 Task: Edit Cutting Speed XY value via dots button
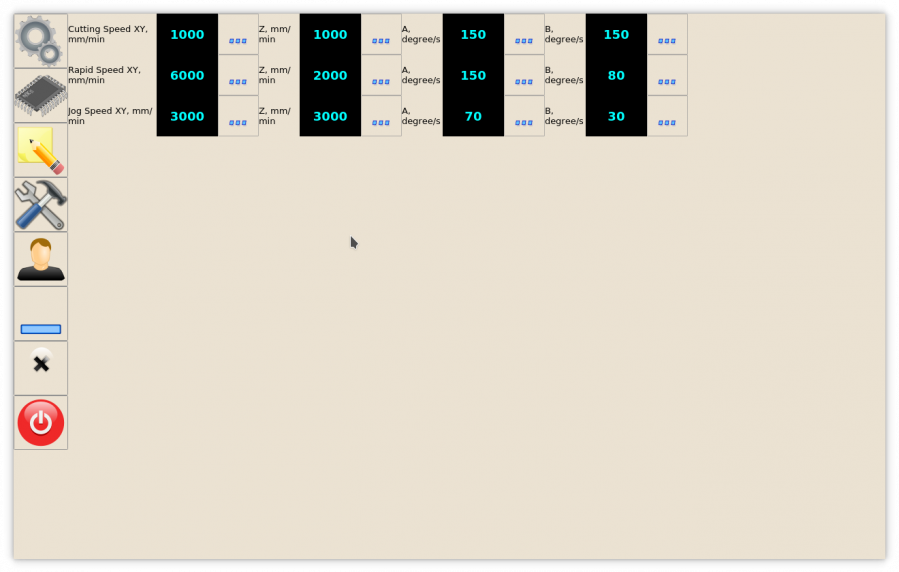click(x=238, y=34)
